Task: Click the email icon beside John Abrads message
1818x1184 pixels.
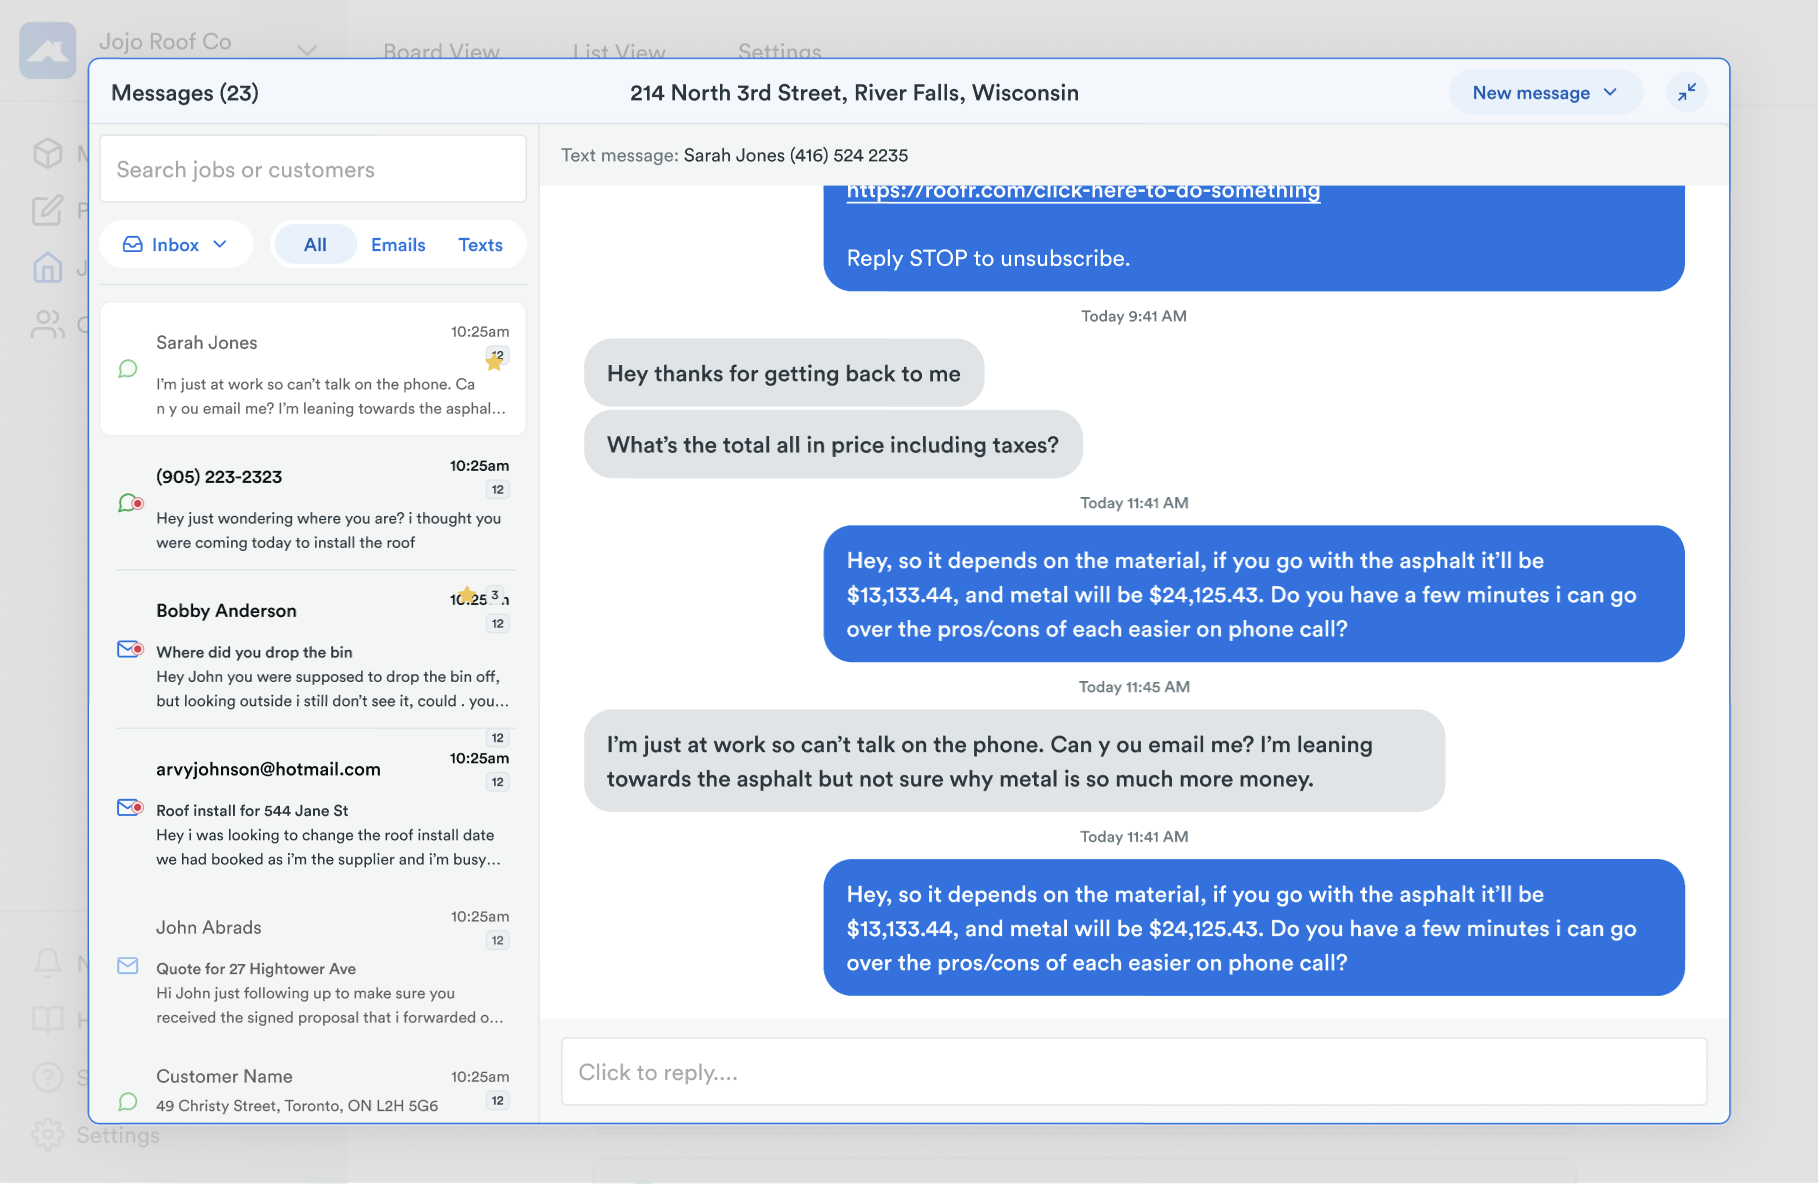Action: point(128,966)
